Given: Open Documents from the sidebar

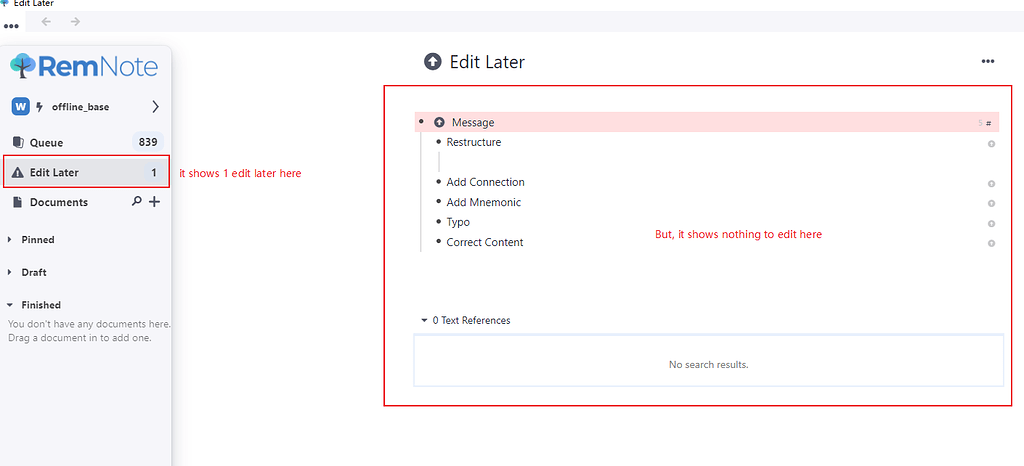Looking at the screenshot, I should coord(58,202).
